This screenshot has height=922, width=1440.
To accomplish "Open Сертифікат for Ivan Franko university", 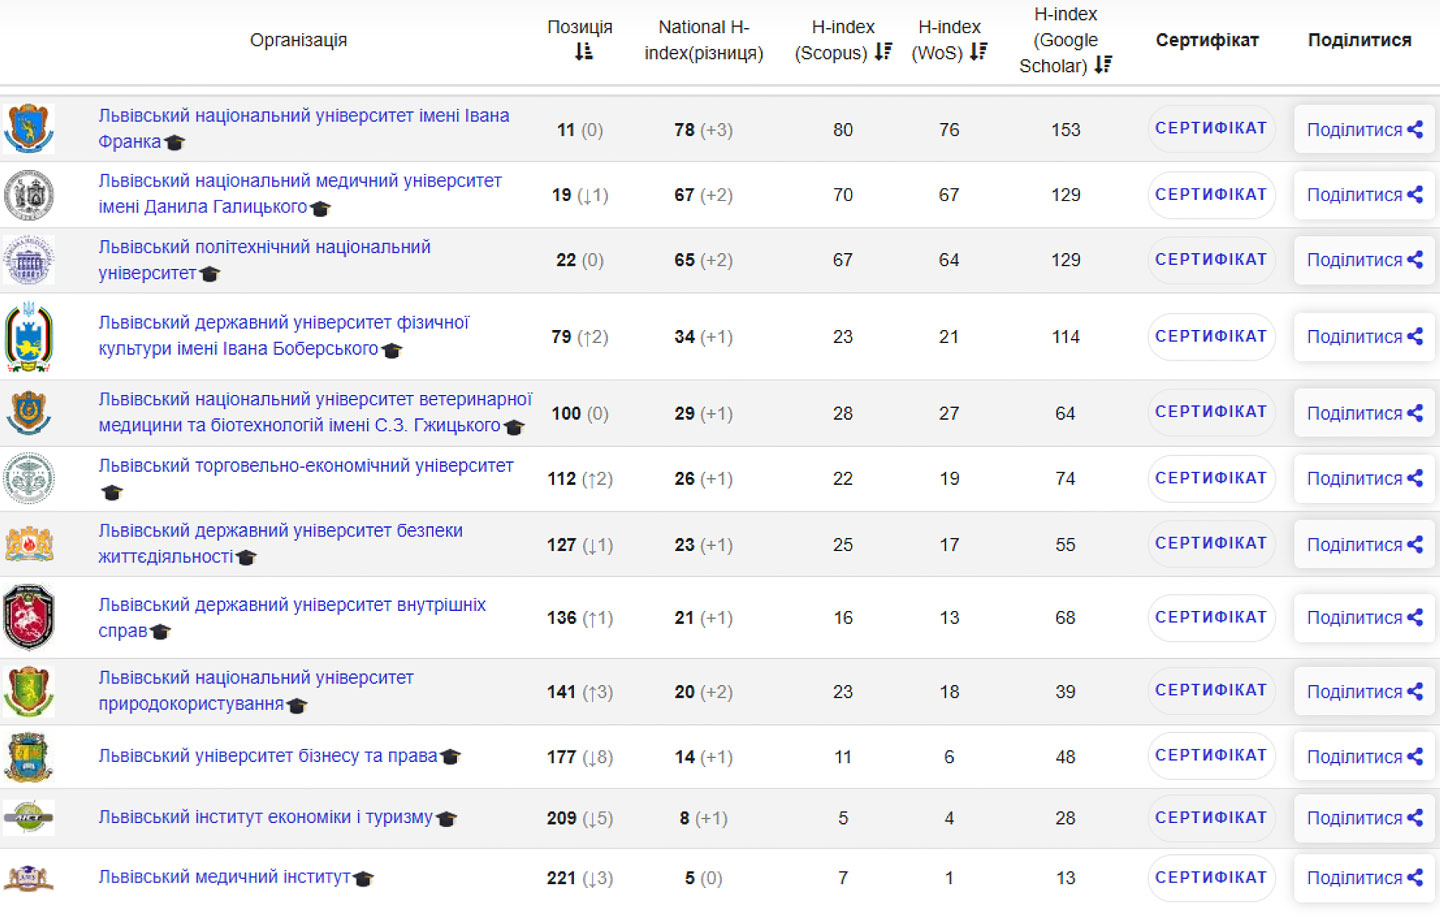I will coord(1211,129).
